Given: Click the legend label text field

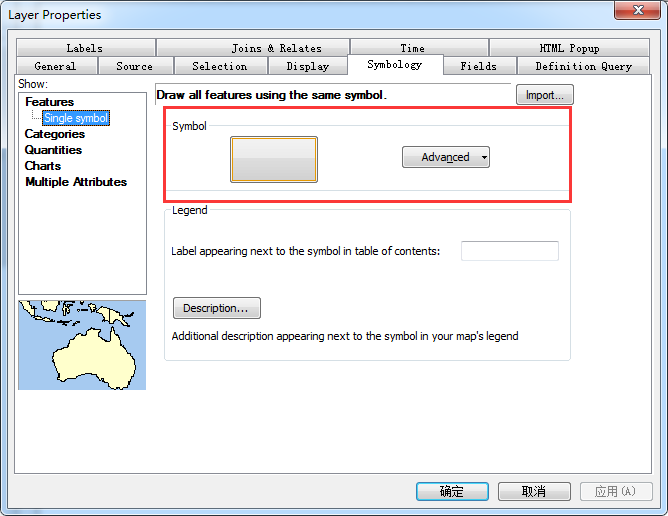Looking at the screenshot, I should 510,251.
